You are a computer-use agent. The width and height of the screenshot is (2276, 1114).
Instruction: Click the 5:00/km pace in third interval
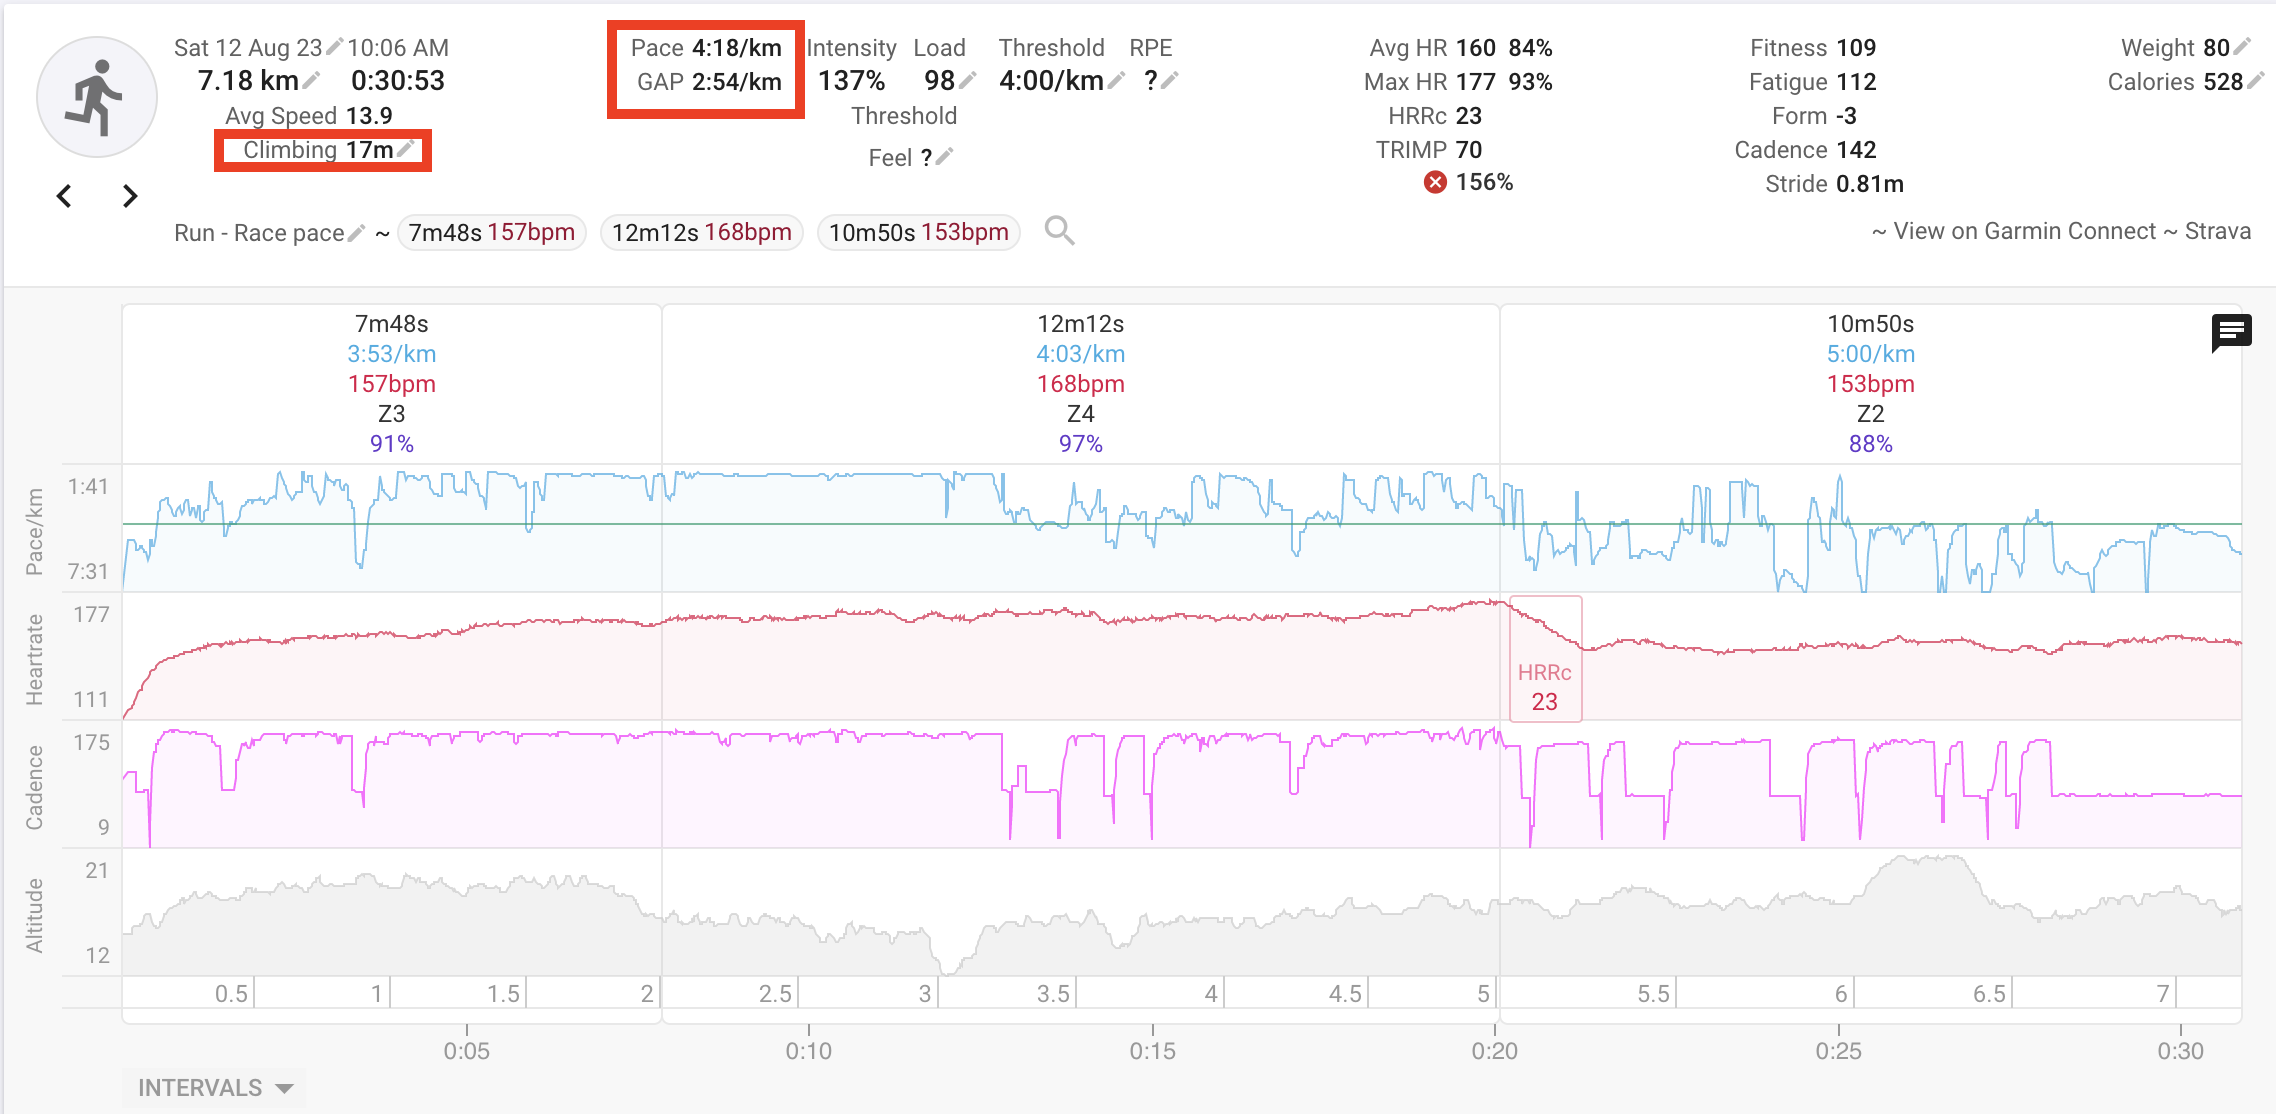click(1871, 354)
